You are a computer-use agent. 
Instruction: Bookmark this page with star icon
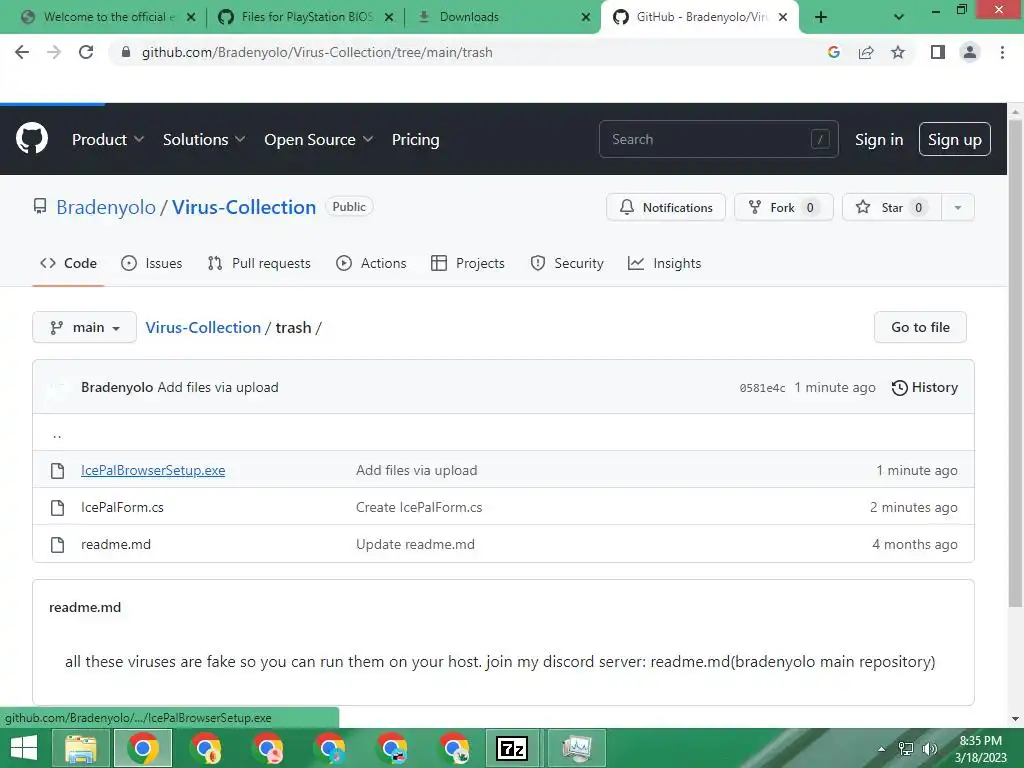click(898, 52)
